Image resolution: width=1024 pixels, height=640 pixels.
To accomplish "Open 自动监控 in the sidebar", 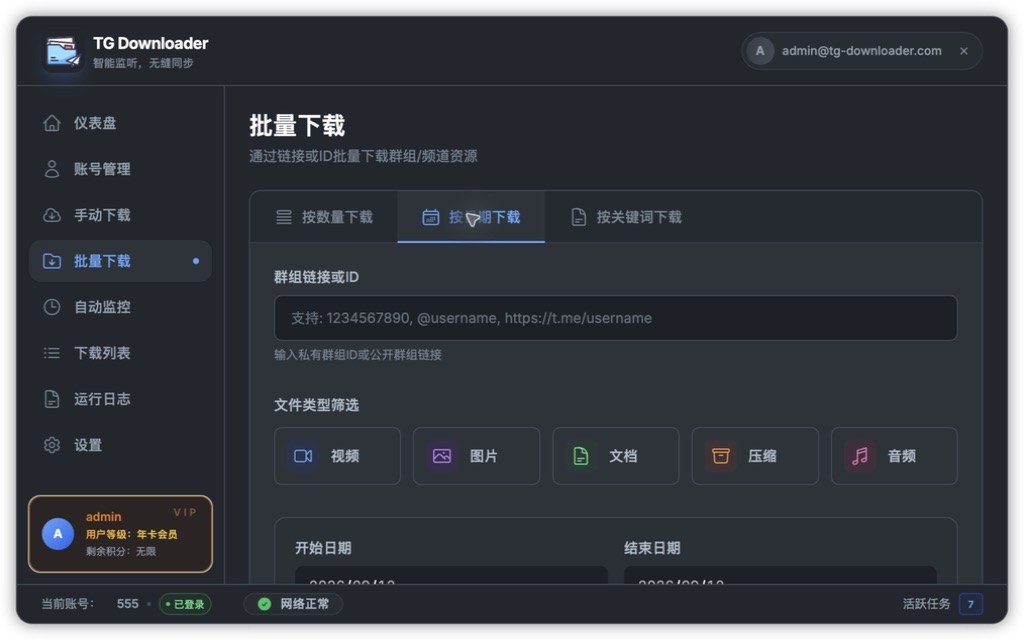I will click(x=120, y=307).
